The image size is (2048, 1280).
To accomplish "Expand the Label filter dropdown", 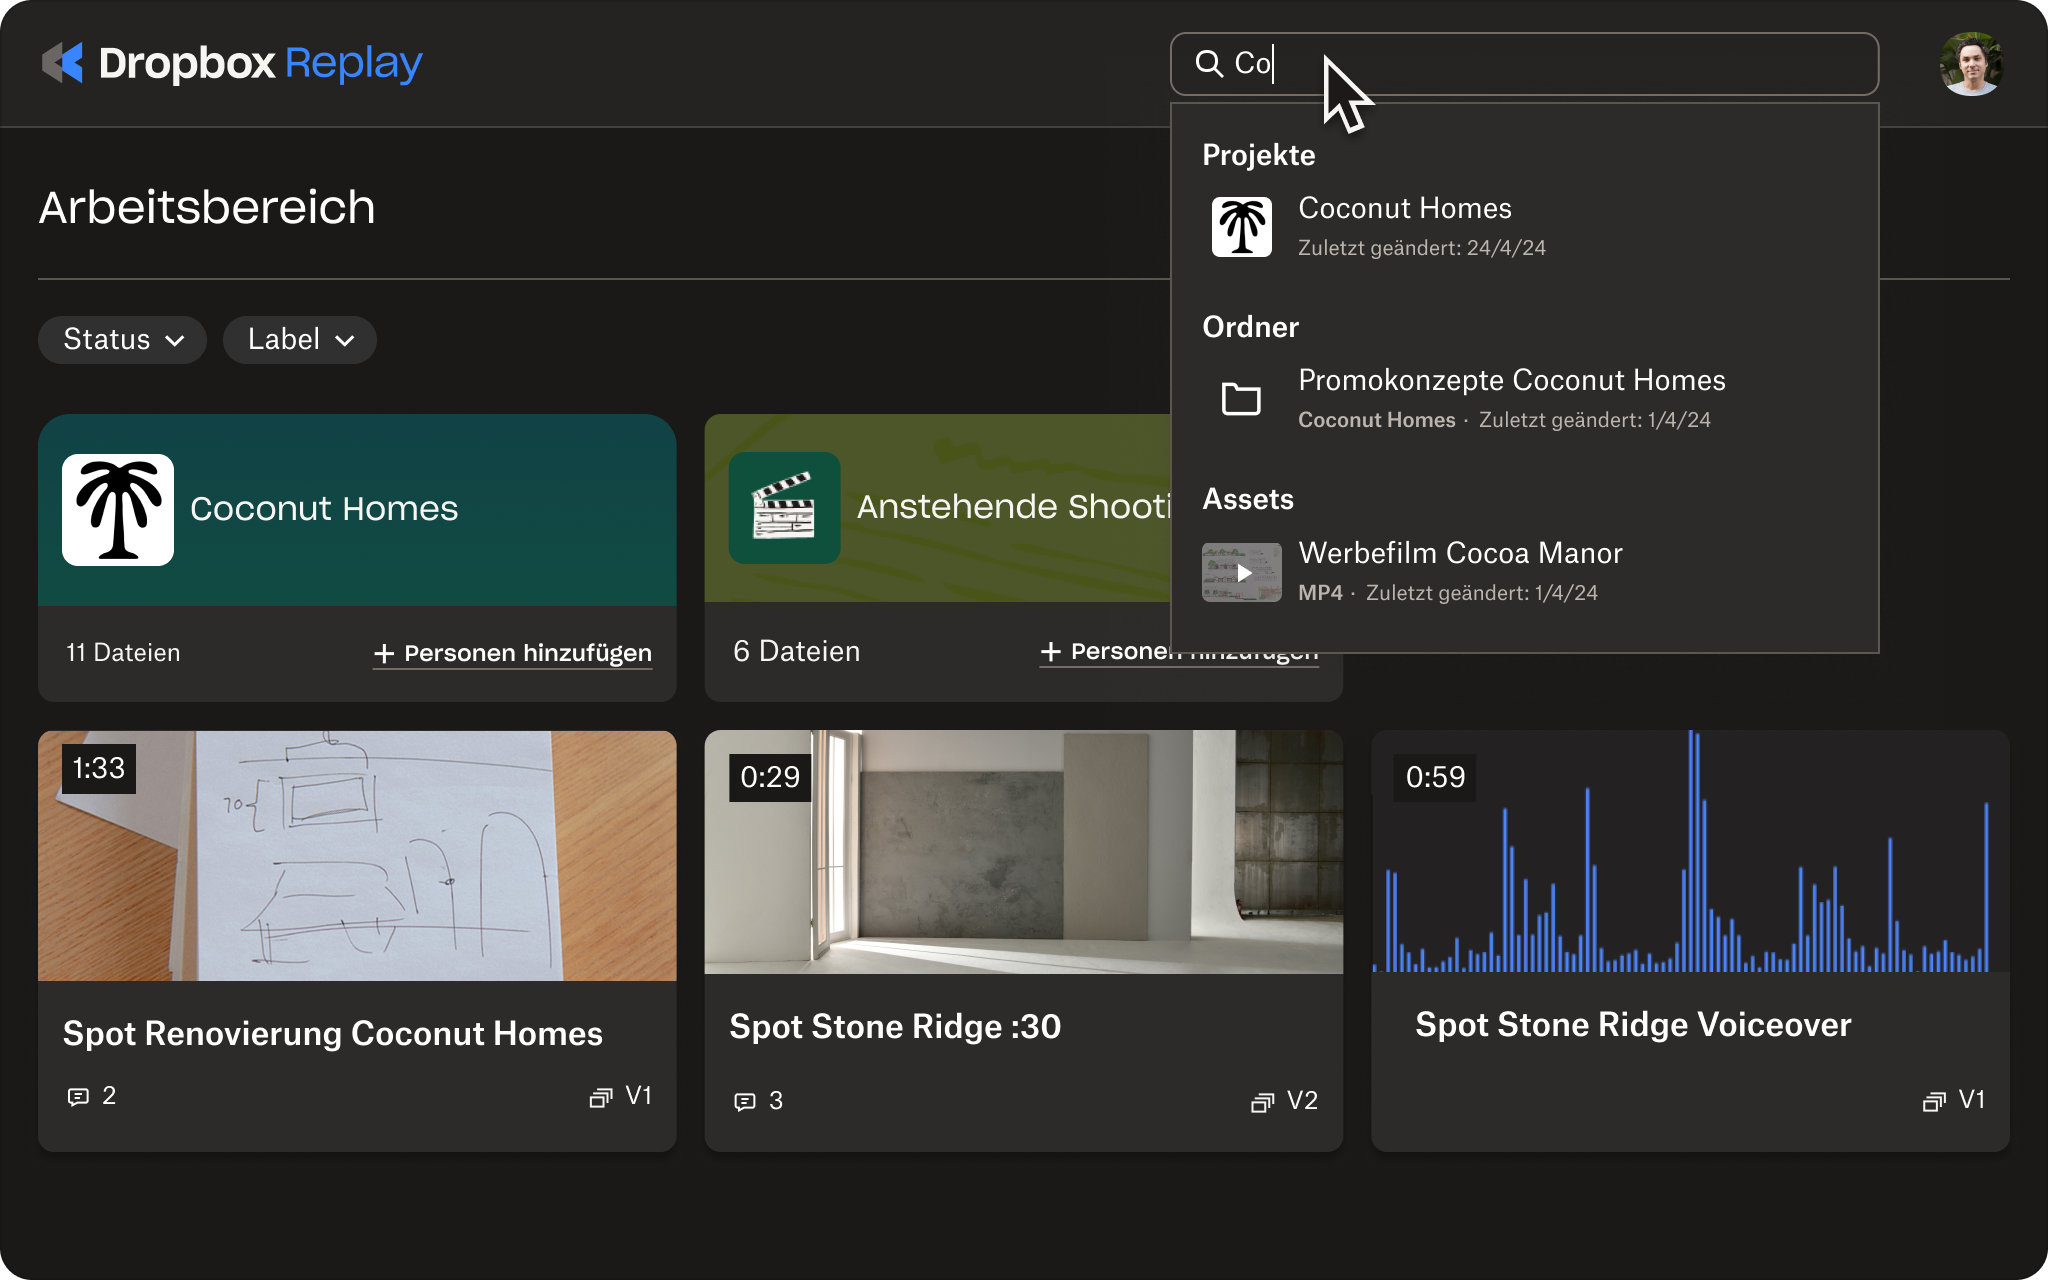I will pyautogui.click(x=299, y=340).
